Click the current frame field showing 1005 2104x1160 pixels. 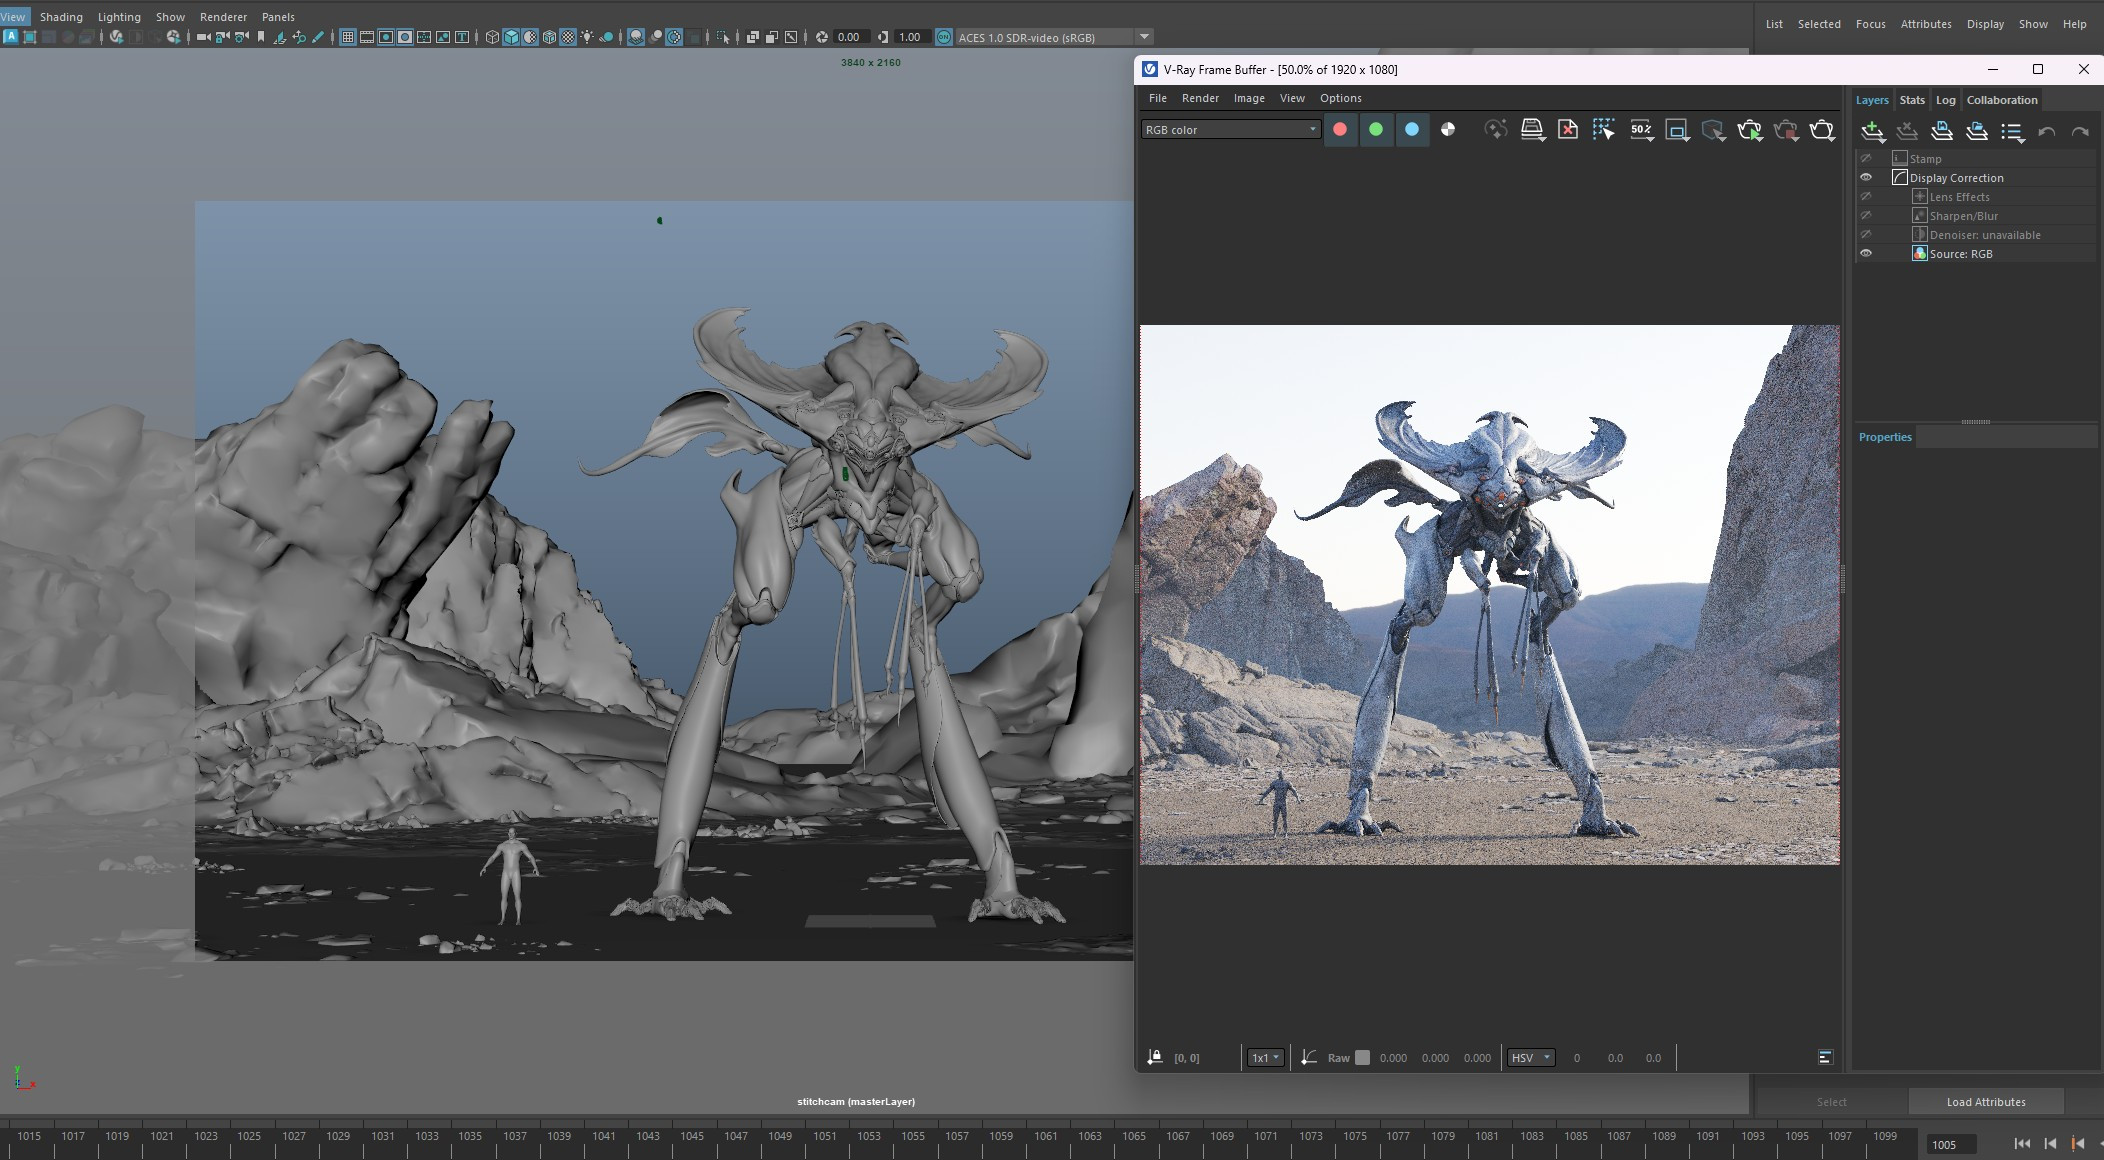pyautogui.click(x=1952, y=1145)
